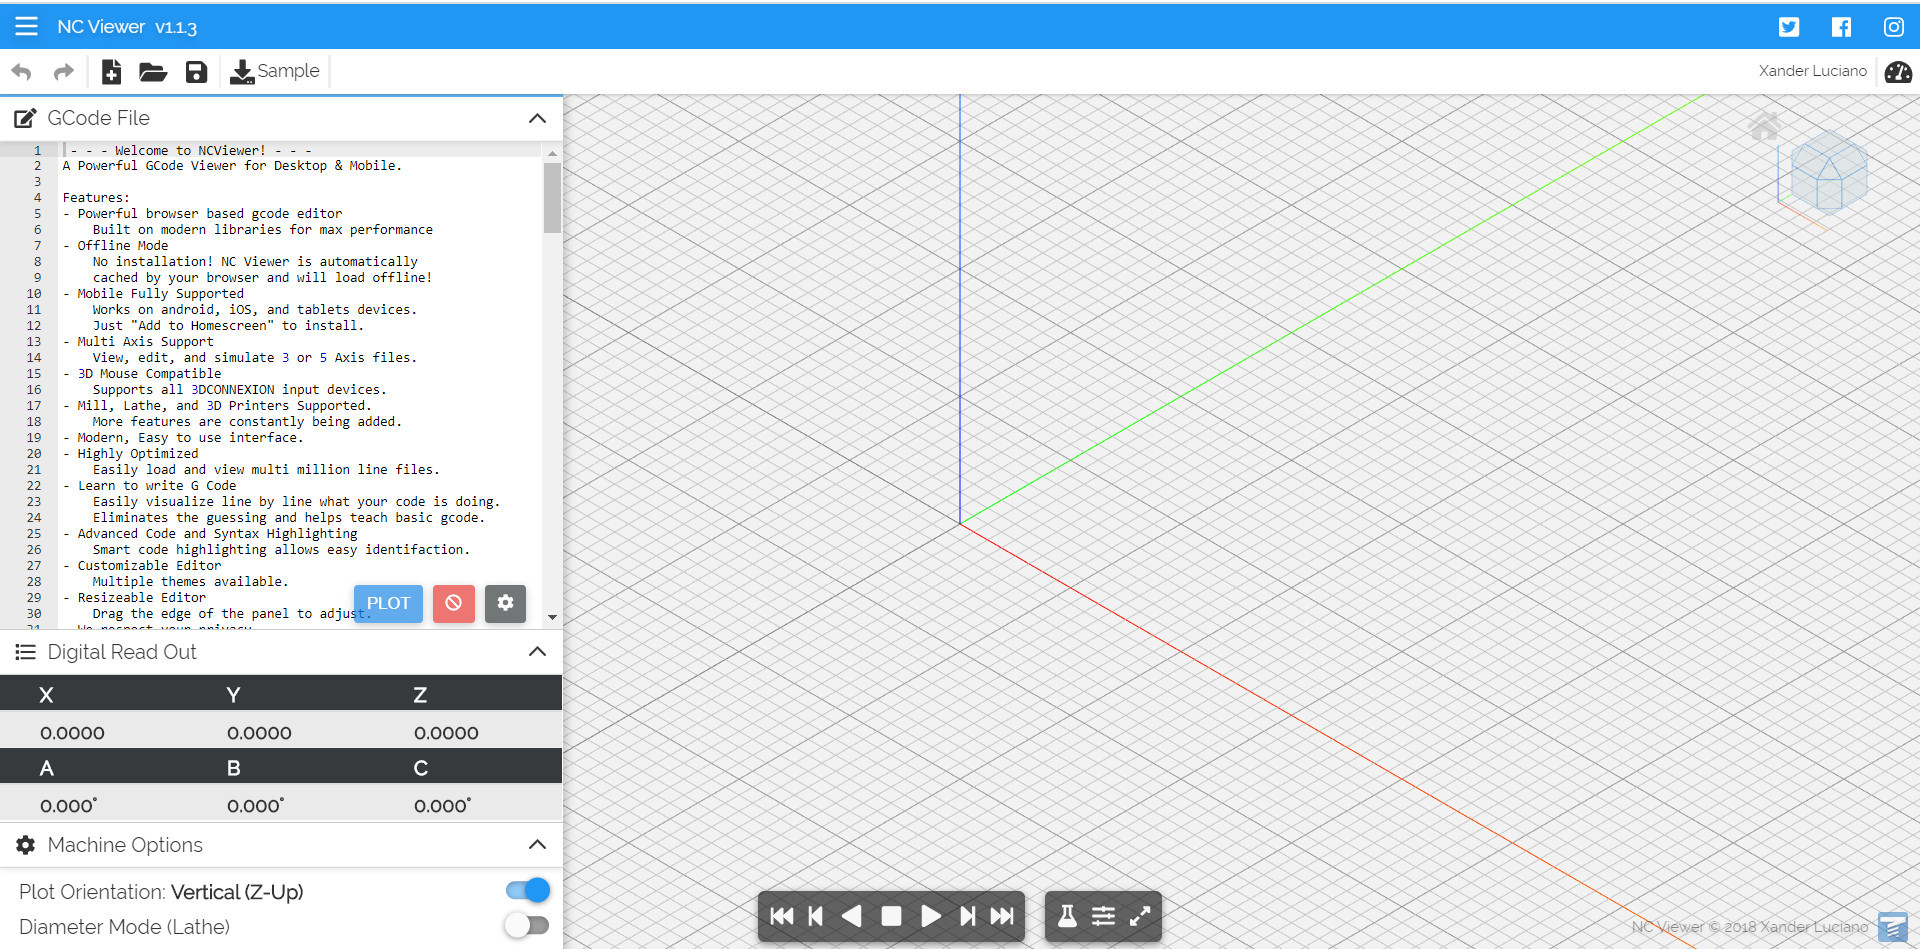Viewport: 1920px width, 949px height.
Task: Click the Z readout value 0.0000
Action: pyautogui.click(x=446, y=733)
